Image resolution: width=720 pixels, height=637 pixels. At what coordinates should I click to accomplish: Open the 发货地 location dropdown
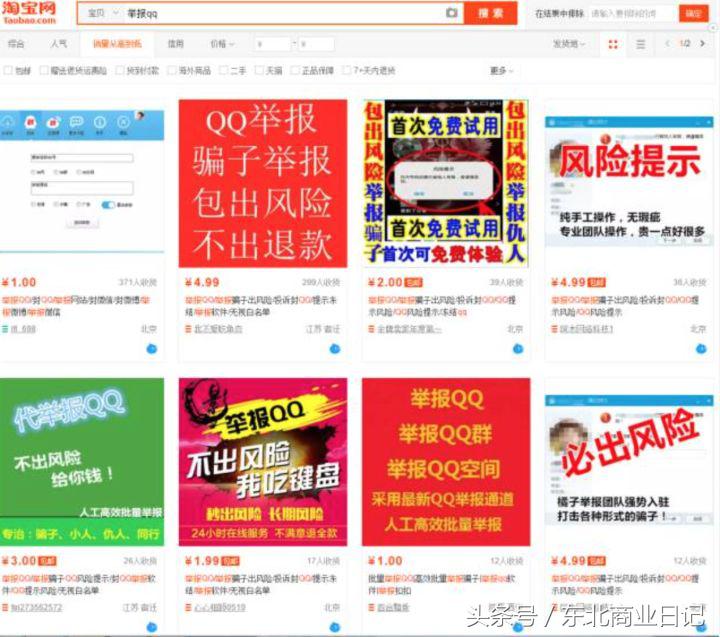tap(569, 44)
